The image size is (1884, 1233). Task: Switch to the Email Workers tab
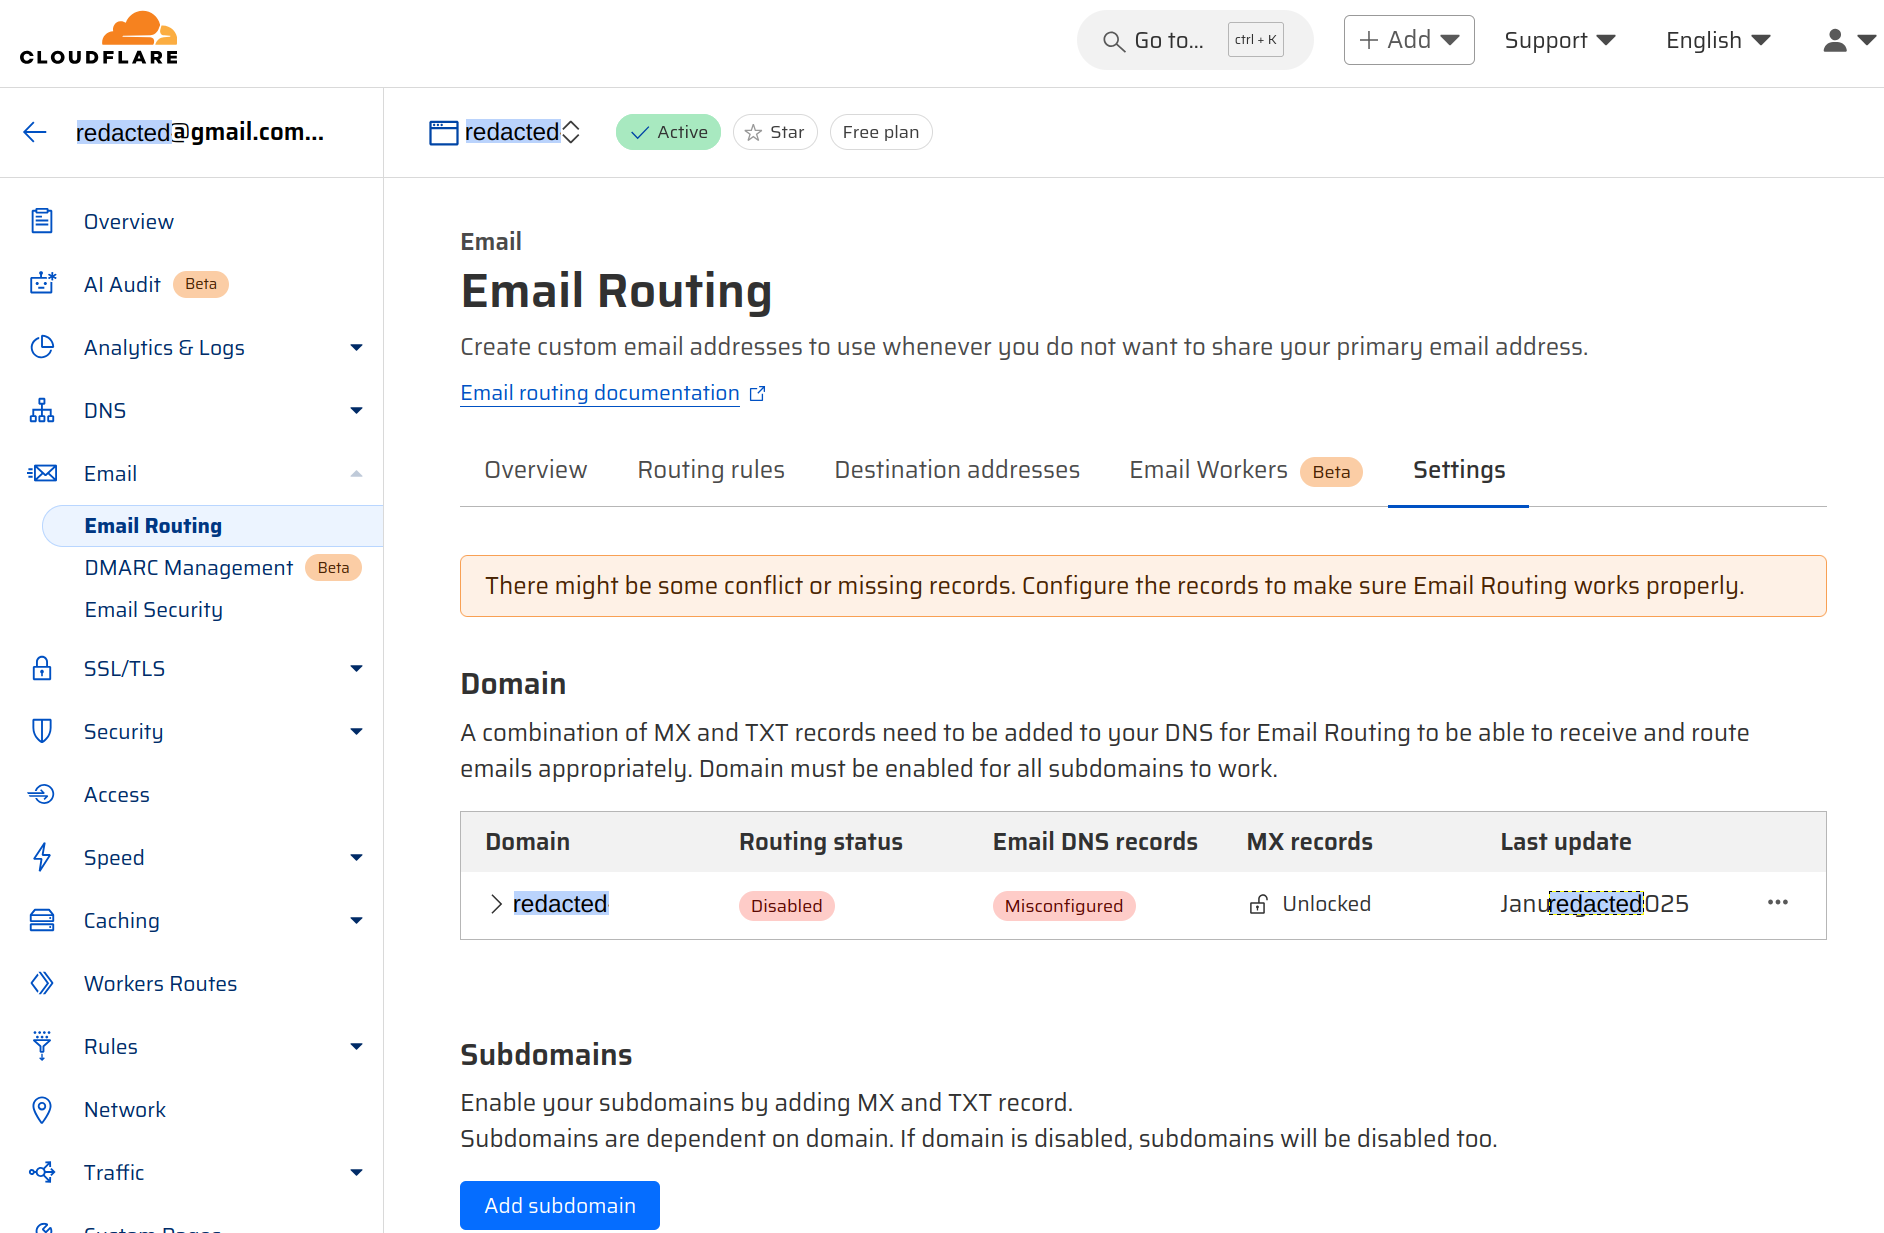(x=1246, y=470)
